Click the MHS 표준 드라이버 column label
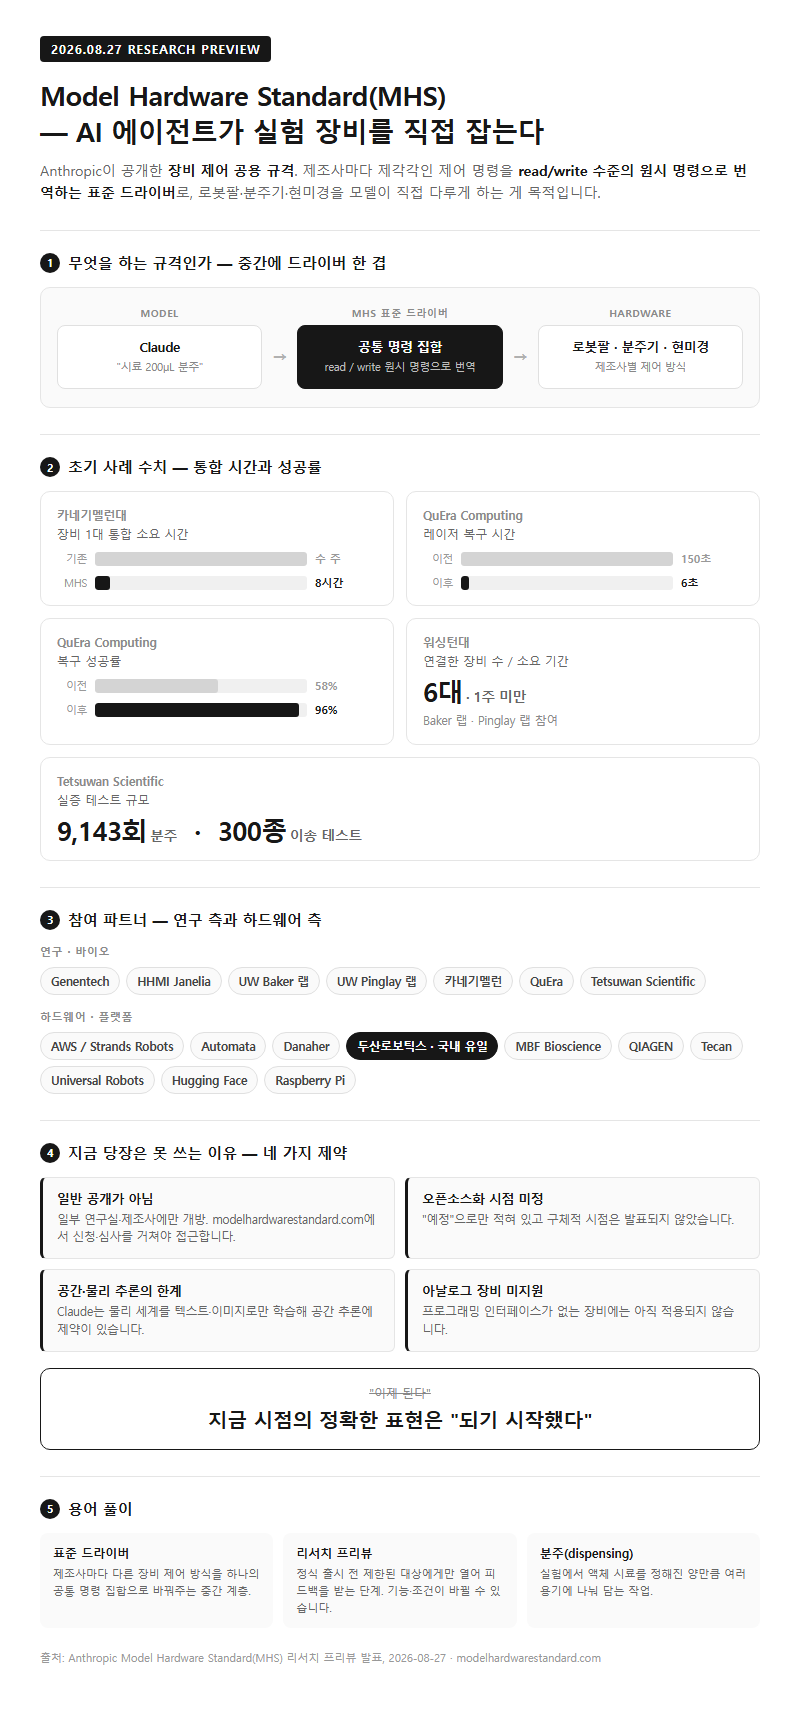The height and width of the screenshot is (1718, 800). [400, 313]
